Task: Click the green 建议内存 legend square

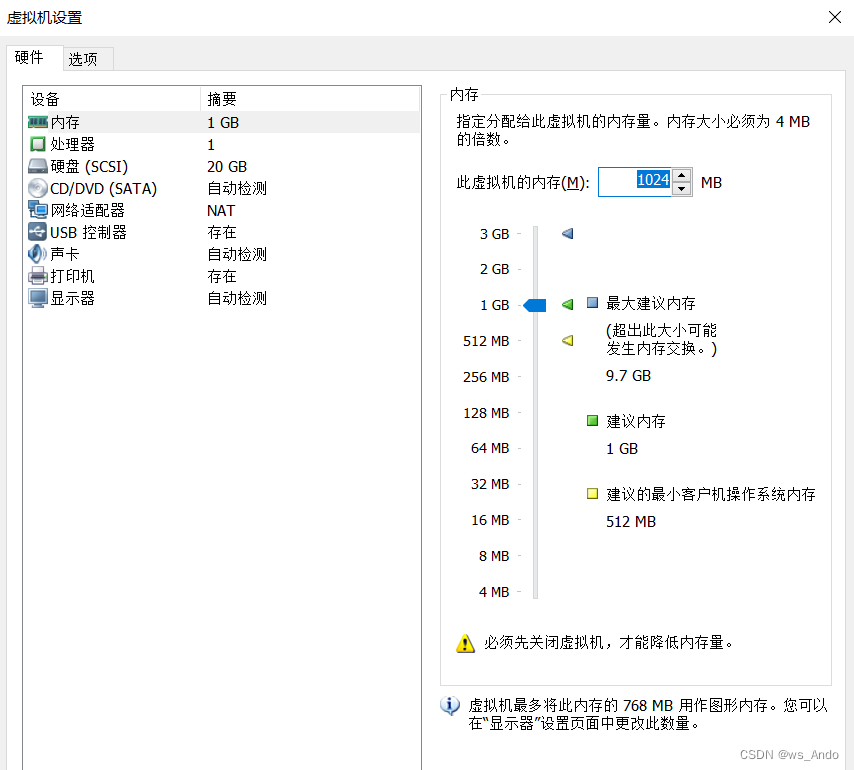Action: 593,420
